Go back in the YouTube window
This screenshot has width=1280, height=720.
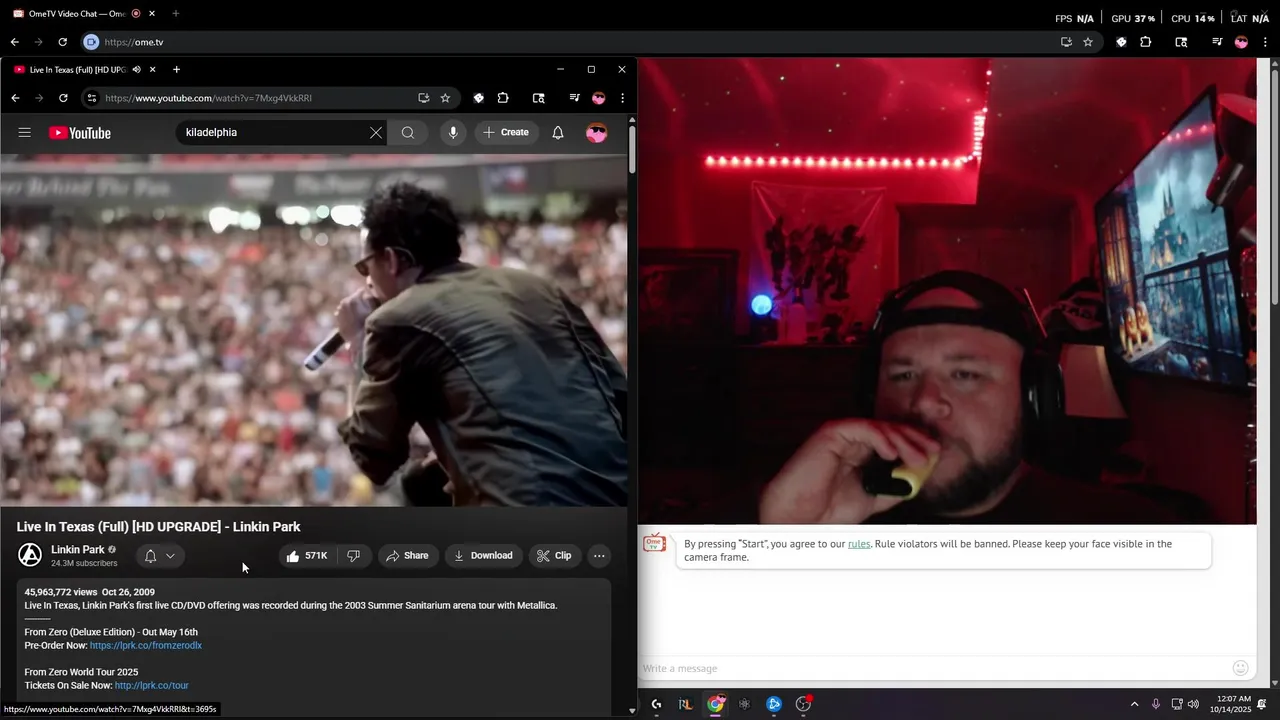pyautogui.click(x=15, y=98)
